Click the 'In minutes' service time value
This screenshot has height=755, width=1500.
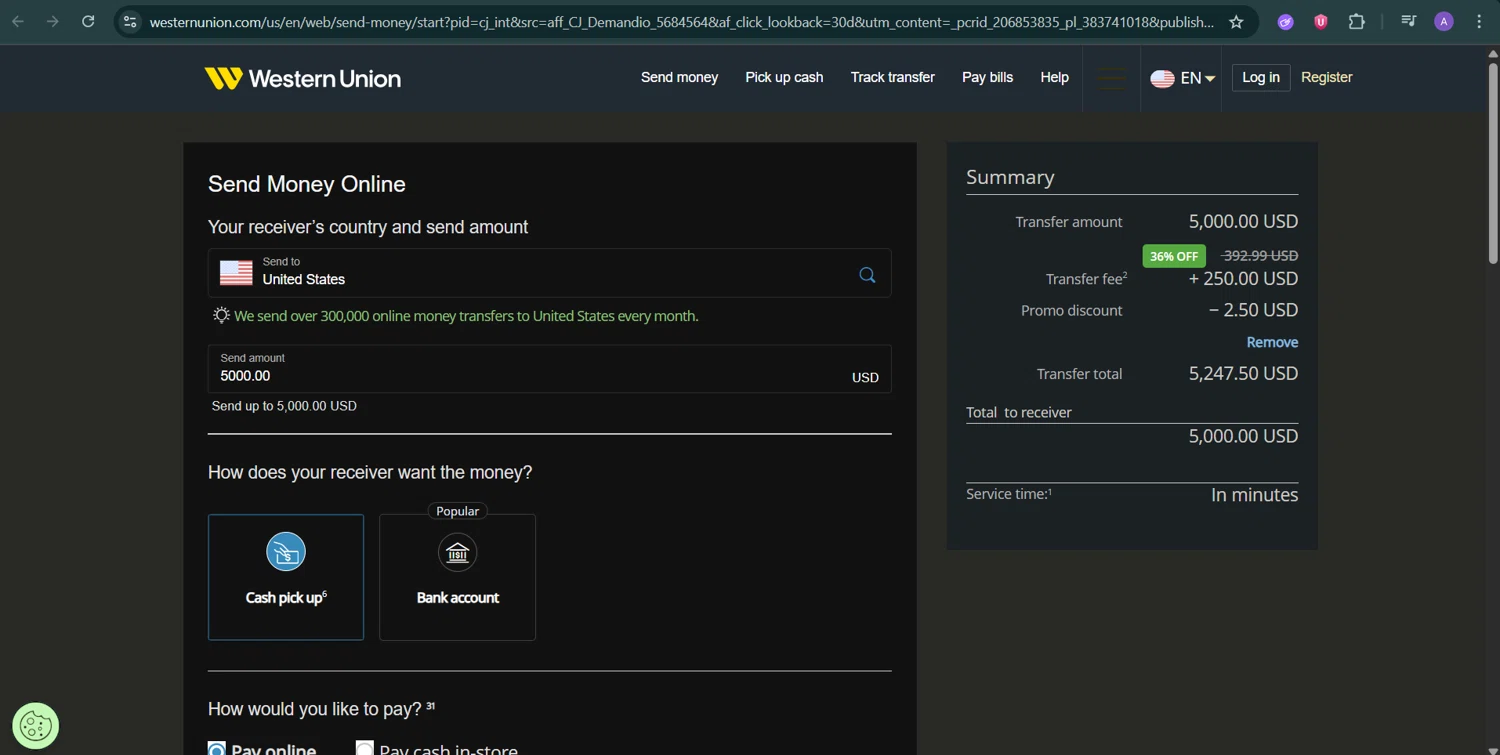pyautogui.click(x=1254, y=495)
